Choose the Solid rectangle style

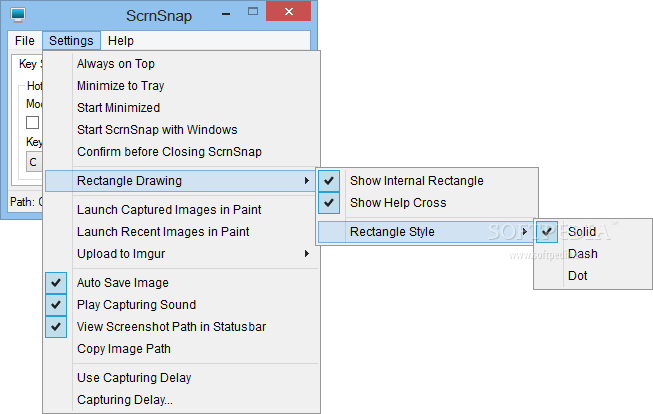(x=581, y=232)
